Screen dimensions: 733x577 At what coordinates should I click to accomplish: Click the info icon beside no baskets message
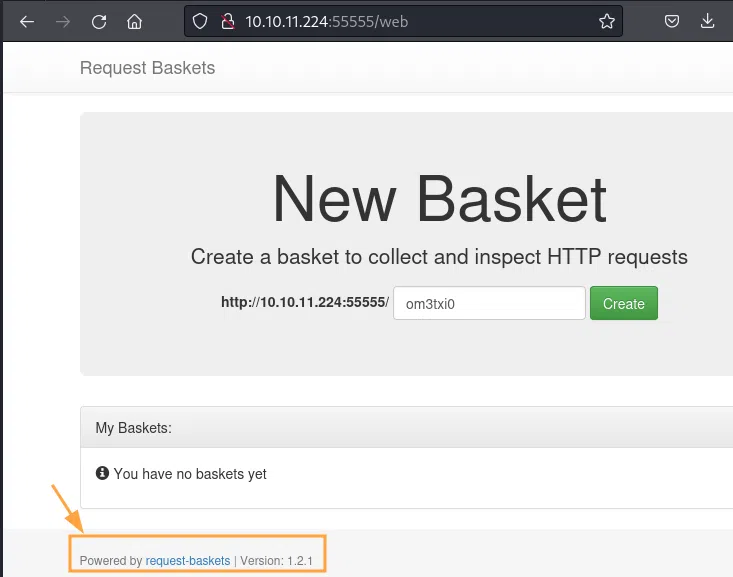tap(101, 474)
